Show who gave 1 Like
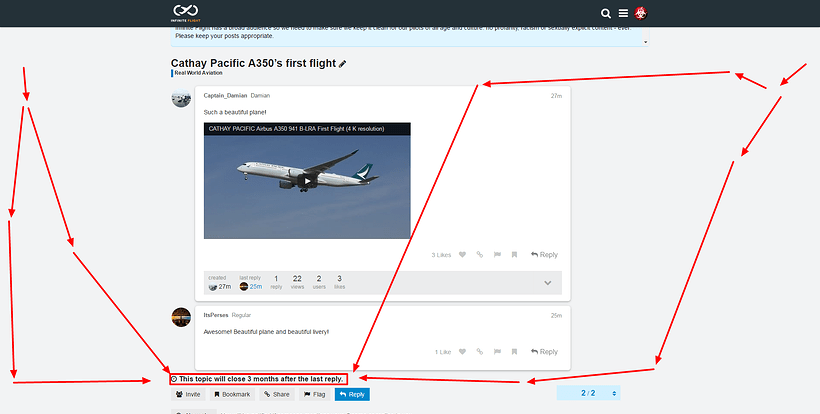The height and width of the screenshot is (414, 820). [442, 352]
